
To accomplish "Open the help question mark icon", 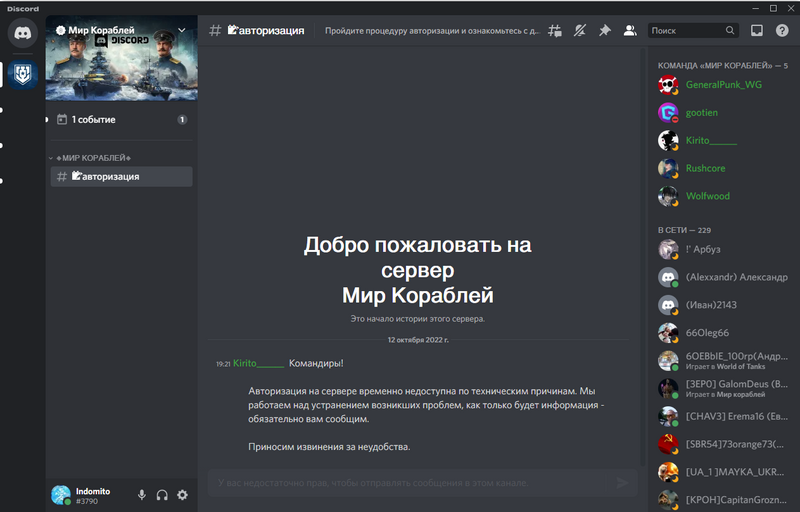I will click(x=782, y=31).
